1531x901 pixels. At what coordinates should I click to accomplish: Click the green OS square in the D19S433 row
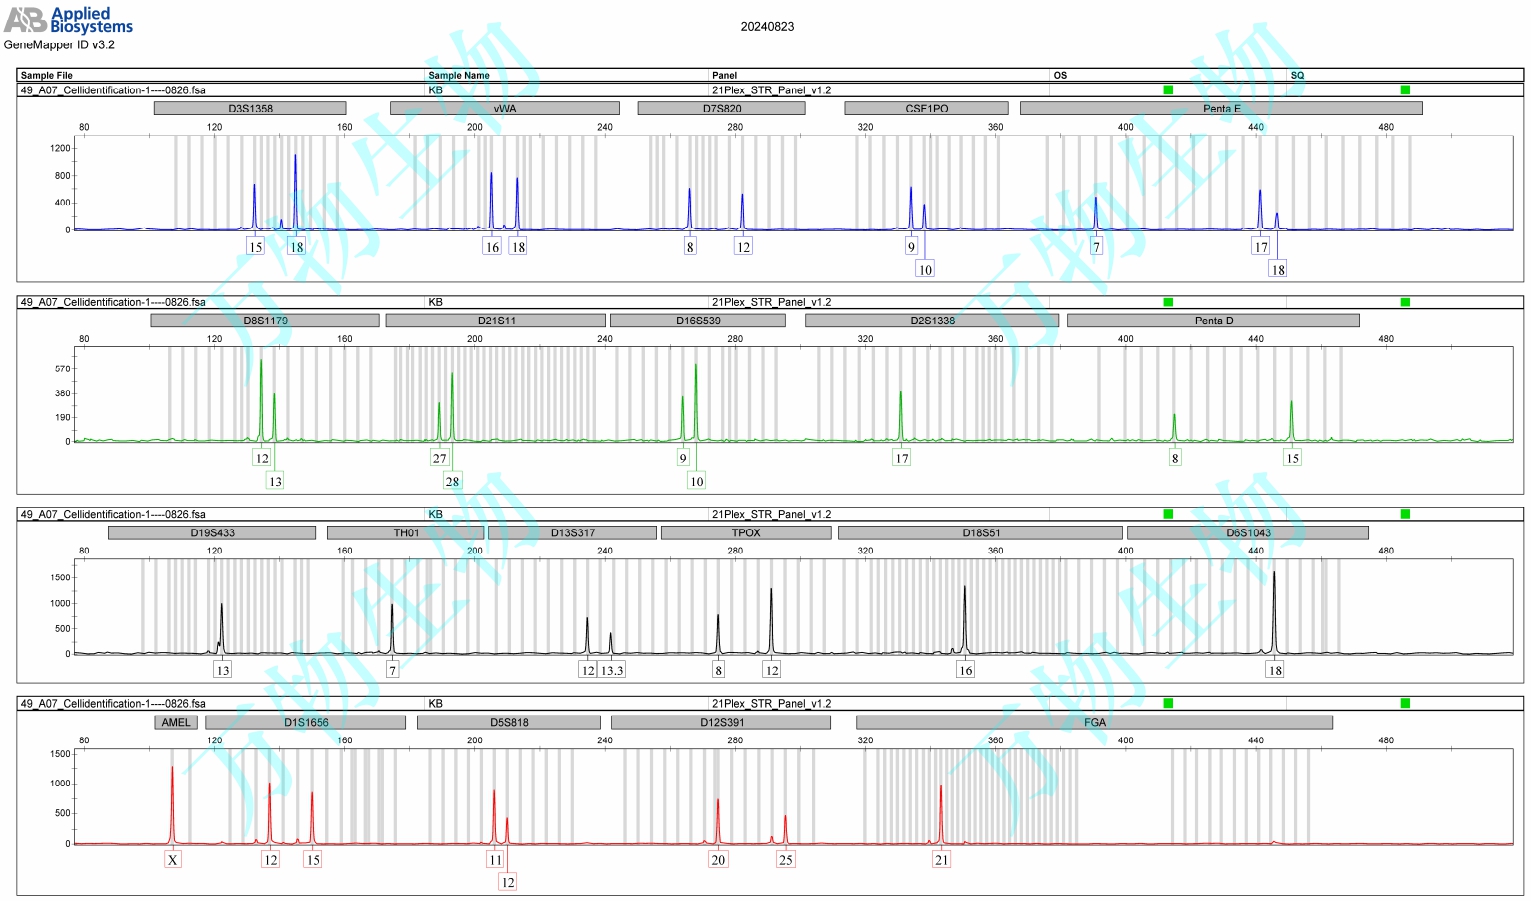[x=1168, y=514]
